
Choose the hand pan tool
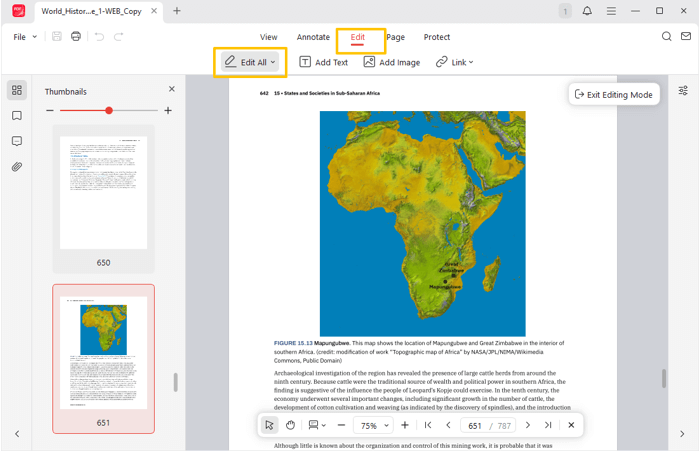[x=291, y=425]
